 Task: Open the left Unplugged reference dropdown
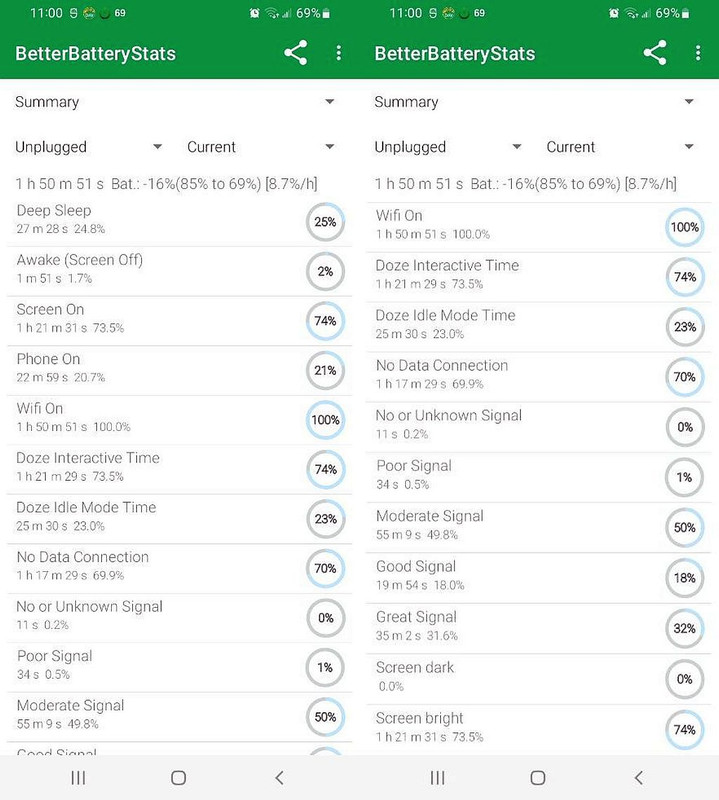point(89,147)
